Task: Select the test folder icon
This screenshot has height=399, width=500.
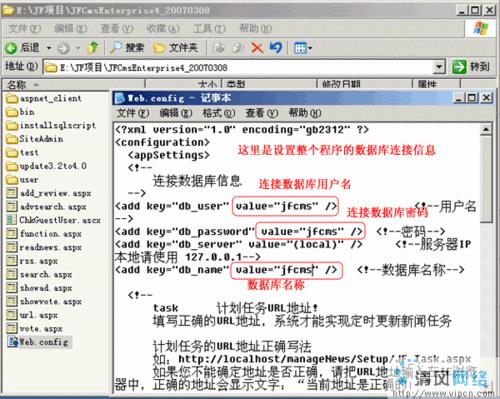Action: (12, 153)
